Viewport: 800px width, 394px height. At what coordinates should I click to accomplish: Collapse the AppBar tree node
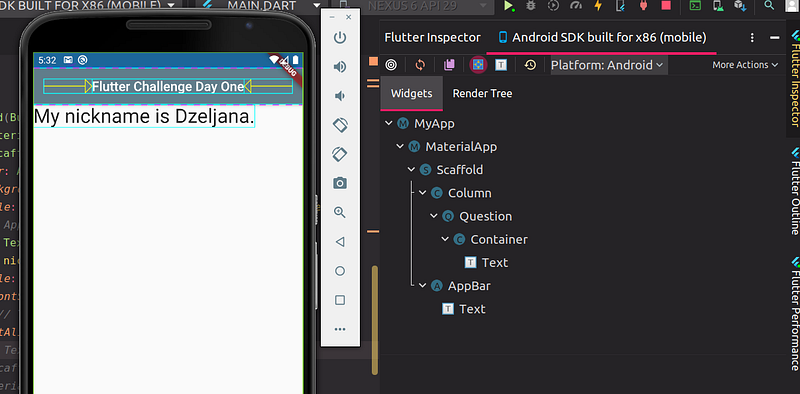(x=422, y=286)
